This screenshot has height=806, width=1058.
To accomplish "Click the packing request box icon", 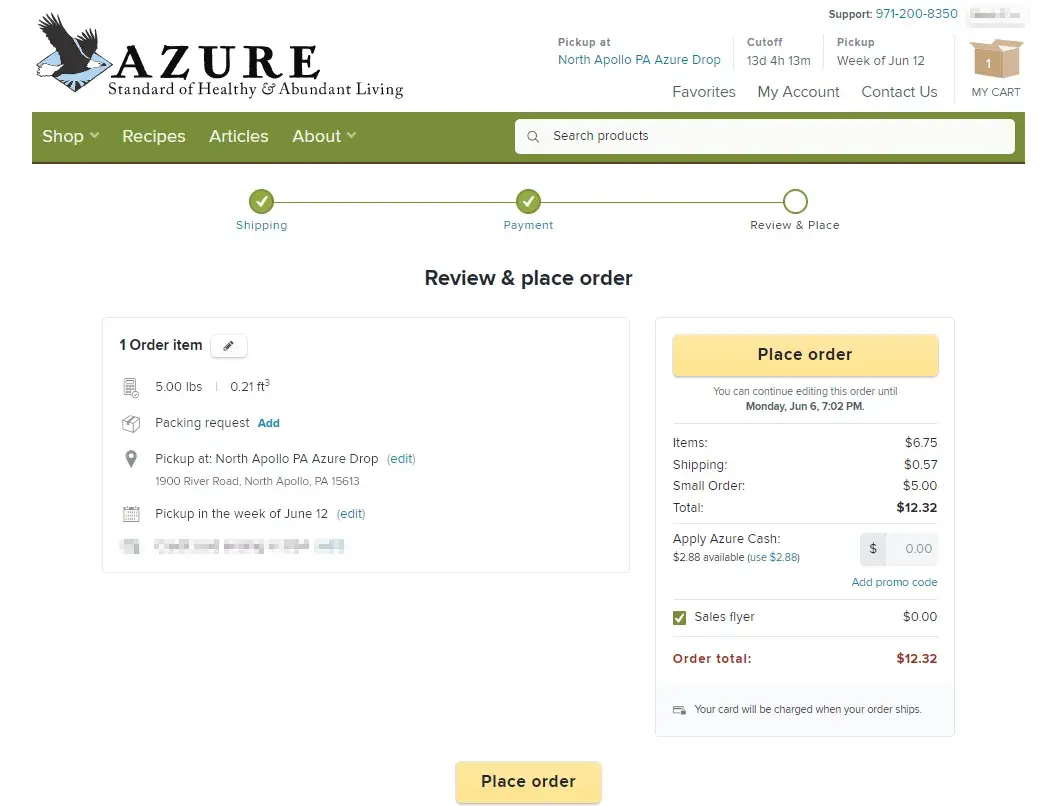I will [131, 424].
